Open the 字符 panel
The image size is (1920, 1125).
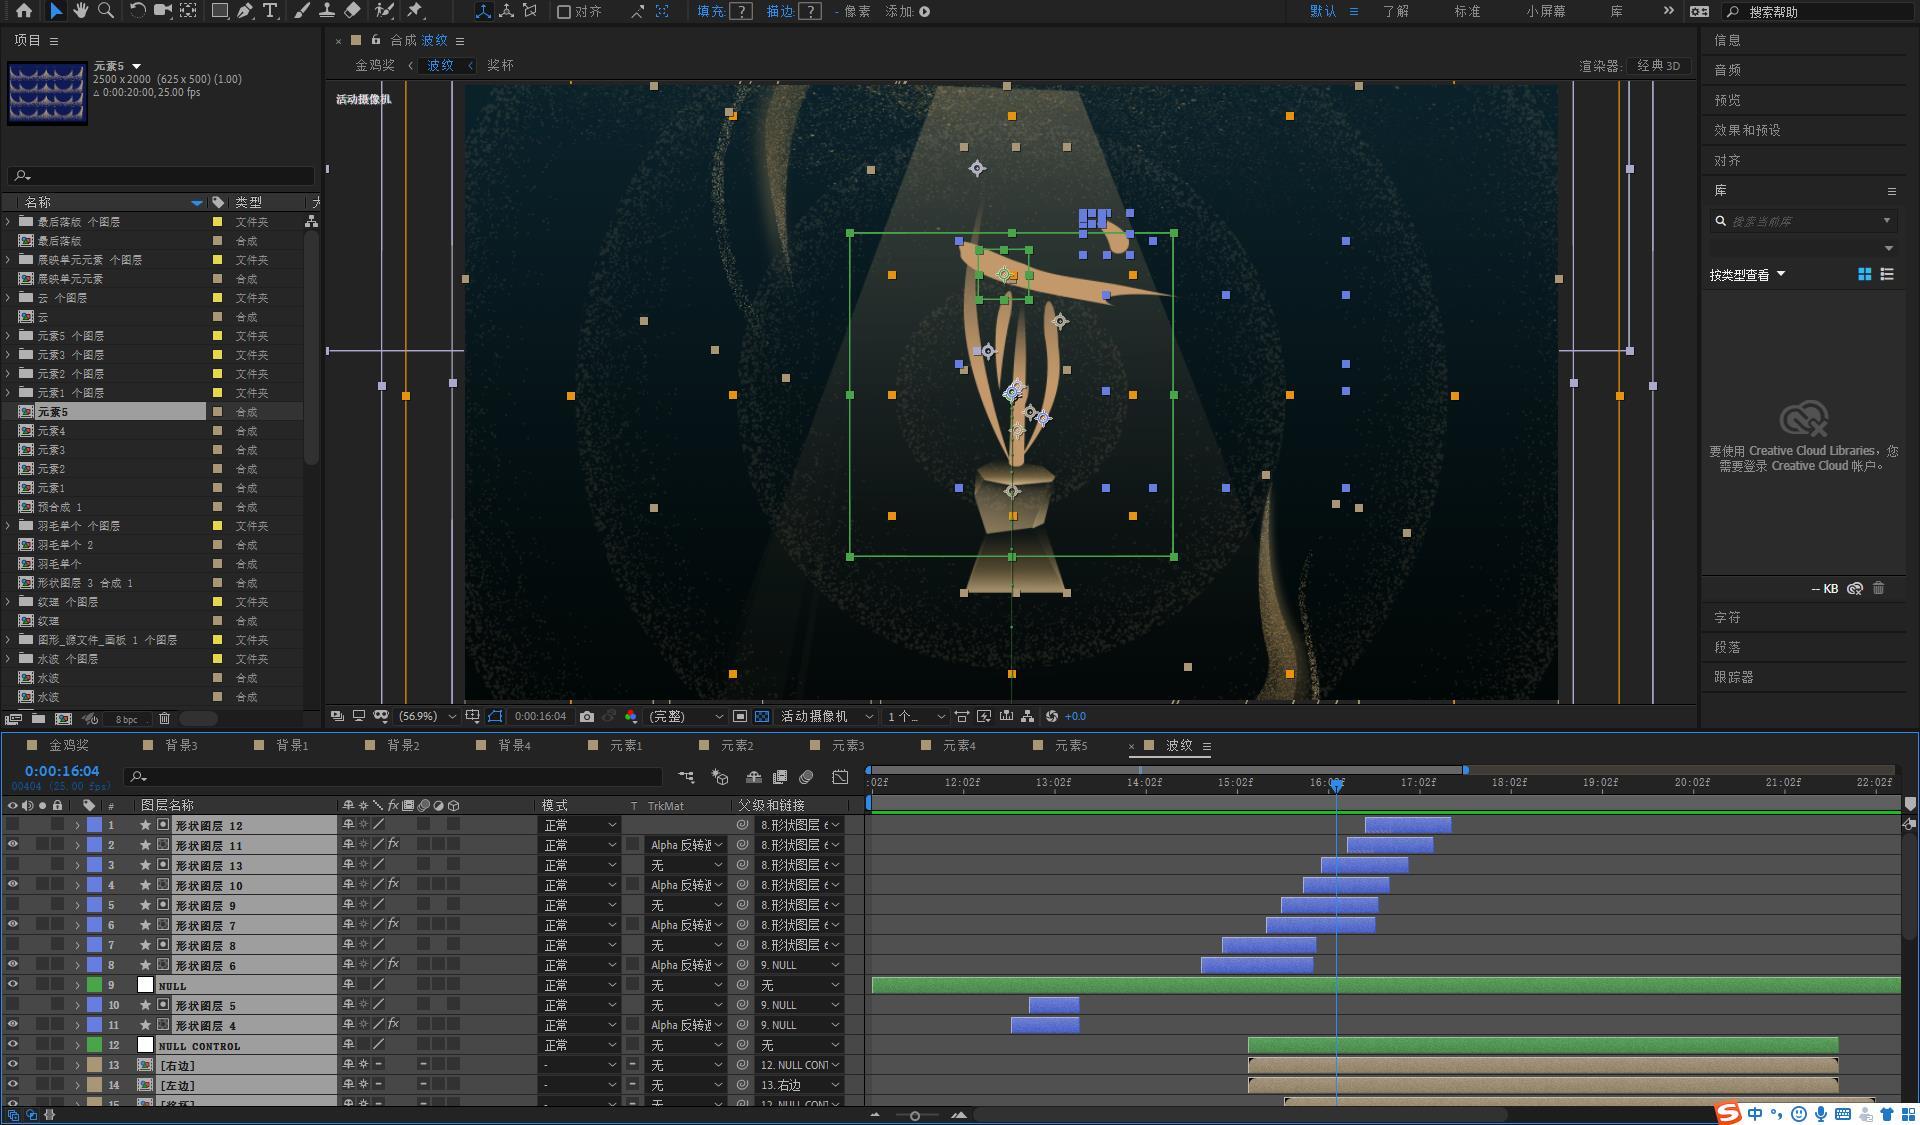(1727, 617)
